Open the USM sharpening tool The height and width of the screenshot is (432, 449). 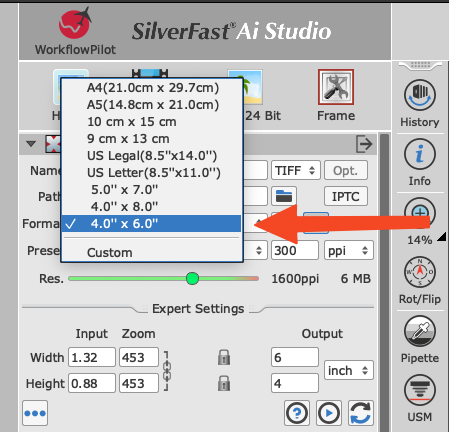[420, 390]
